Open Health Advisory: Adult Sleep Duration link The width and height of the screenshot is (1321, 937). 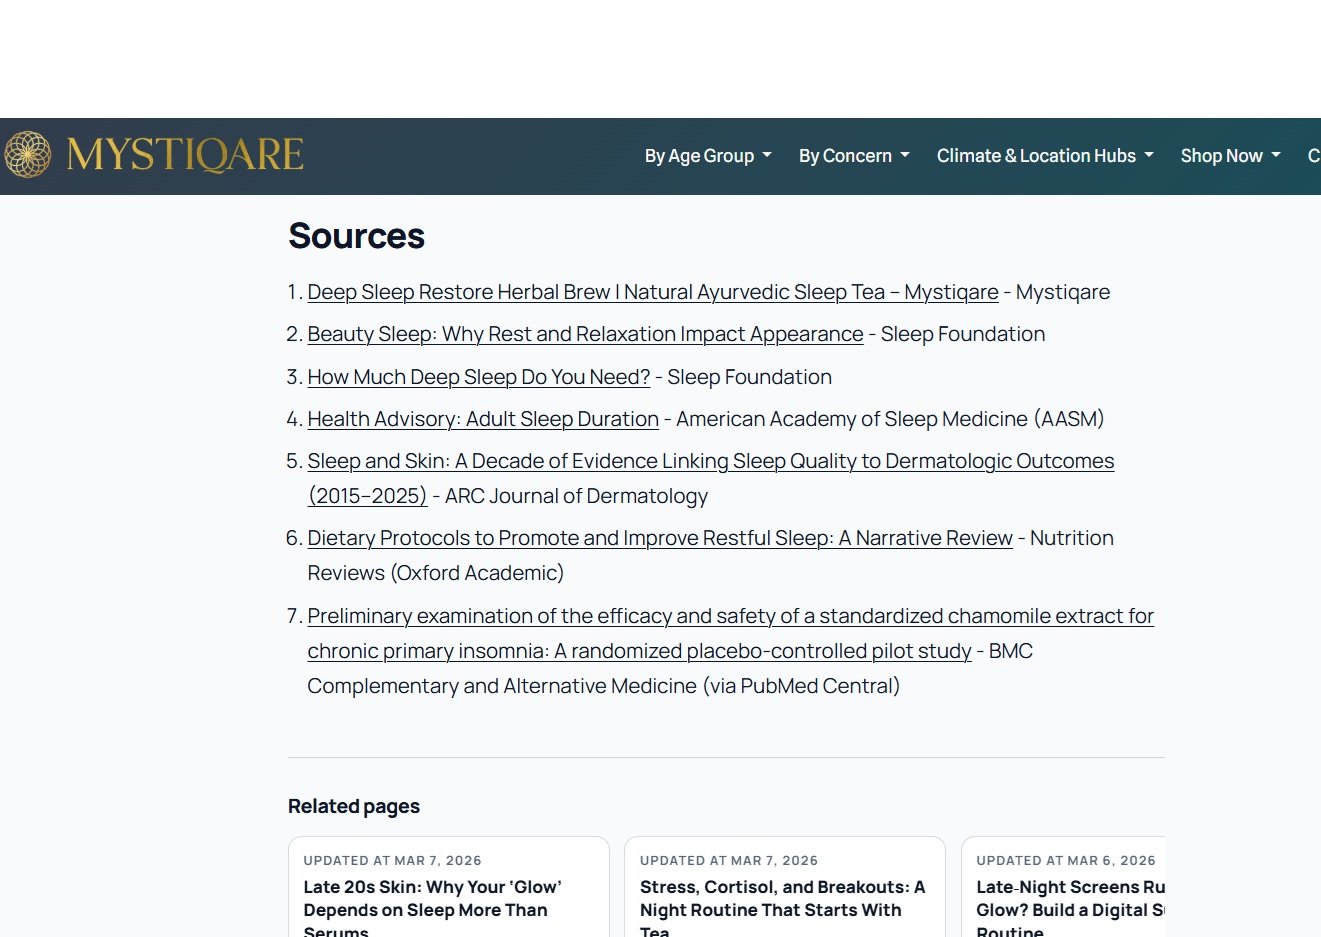pyautogui.click(x=483, y=419)
